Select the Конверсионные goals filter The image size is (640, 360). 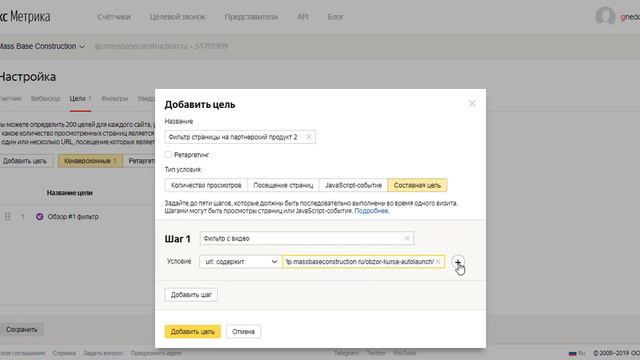click(x=90, y=161)
